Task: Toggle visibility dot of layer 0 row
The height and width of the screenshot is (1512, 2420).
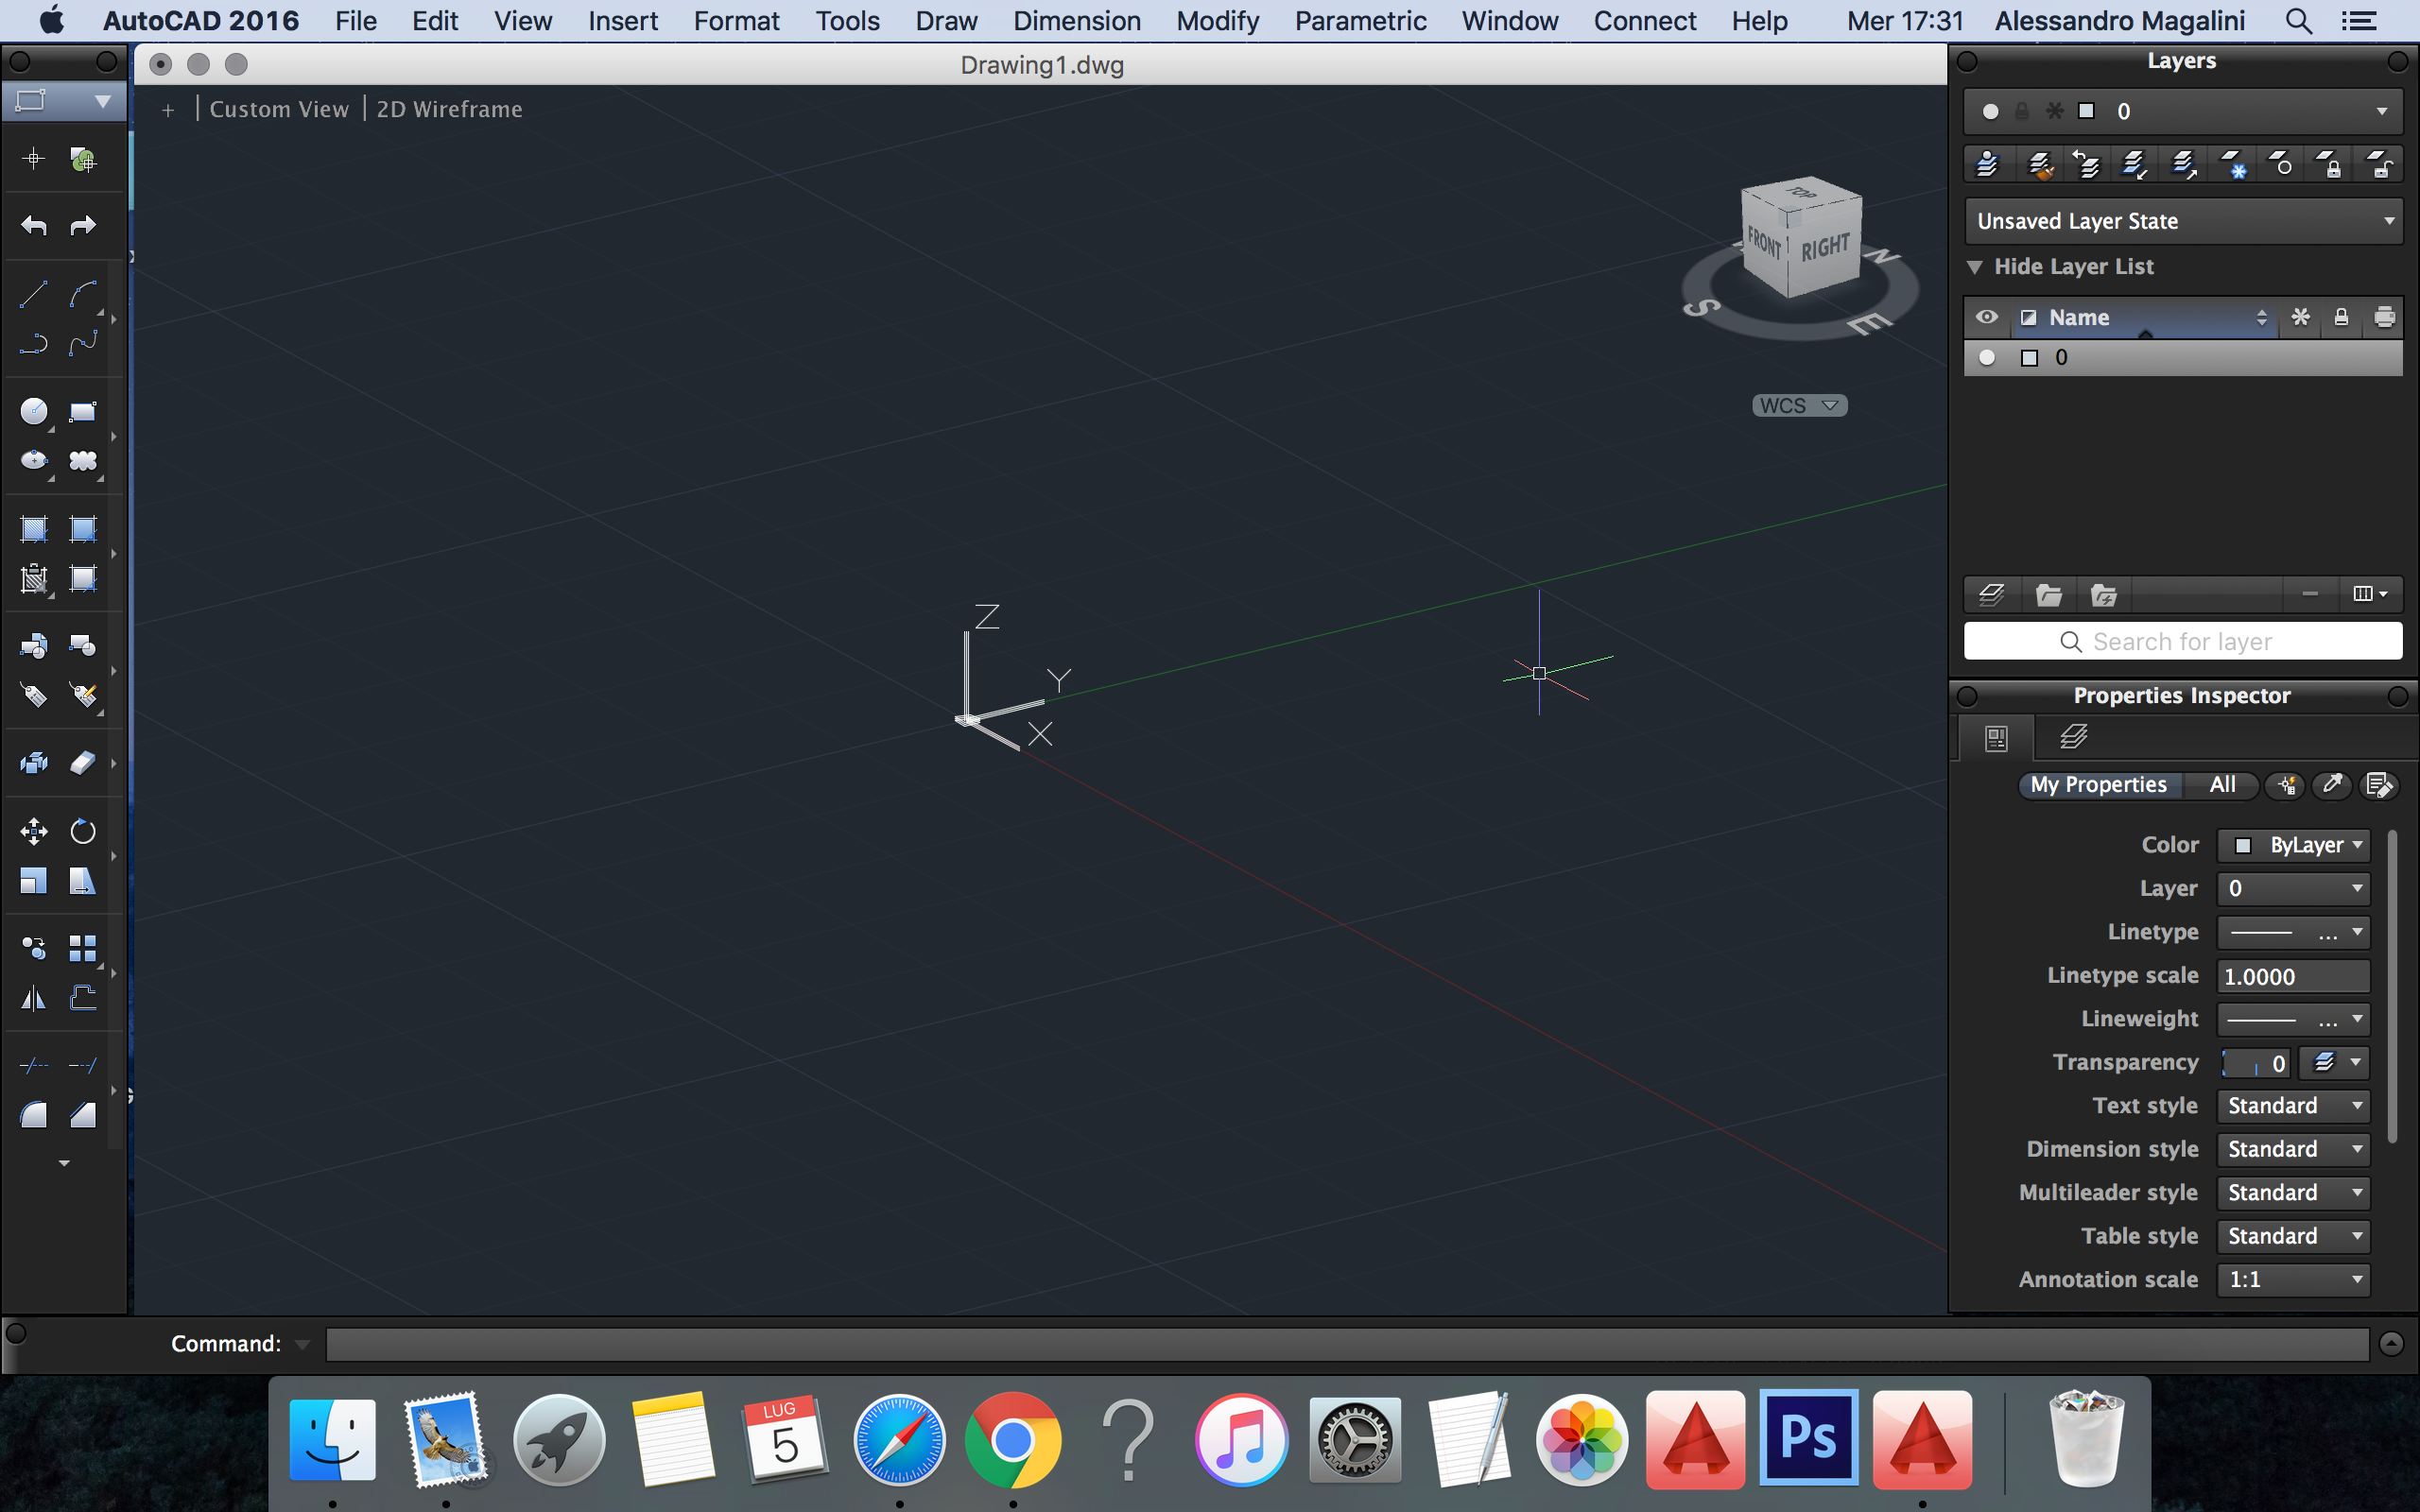Action: pos(1987,358)
